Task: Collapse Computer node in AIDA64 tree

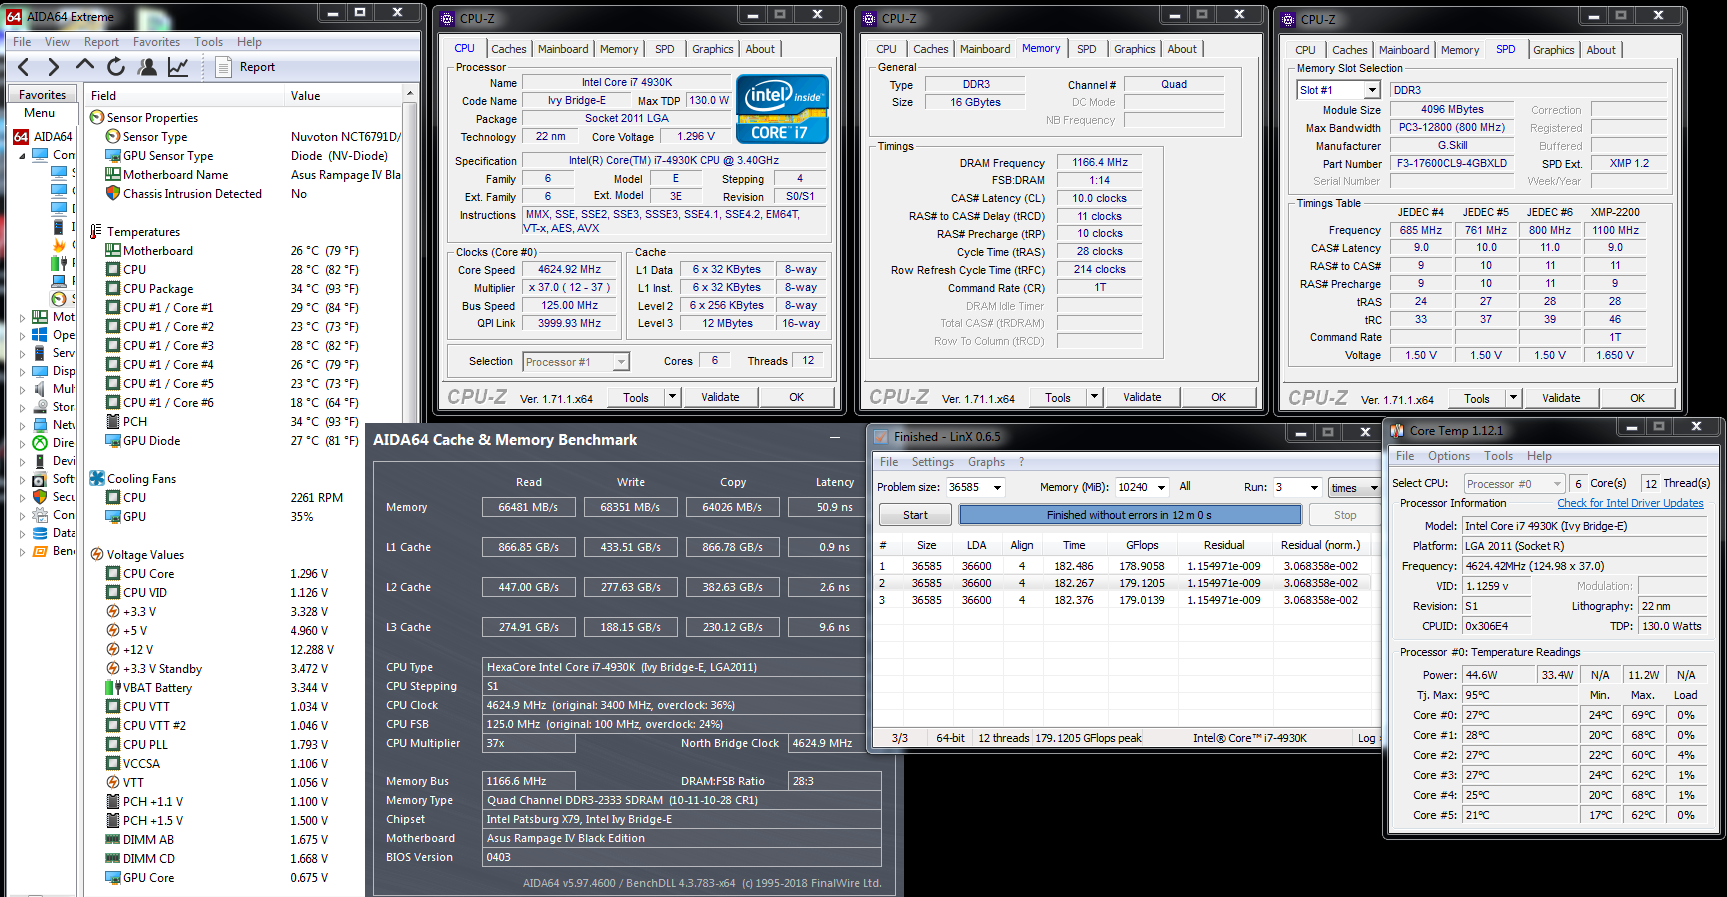Action: (x=23, y=155)
